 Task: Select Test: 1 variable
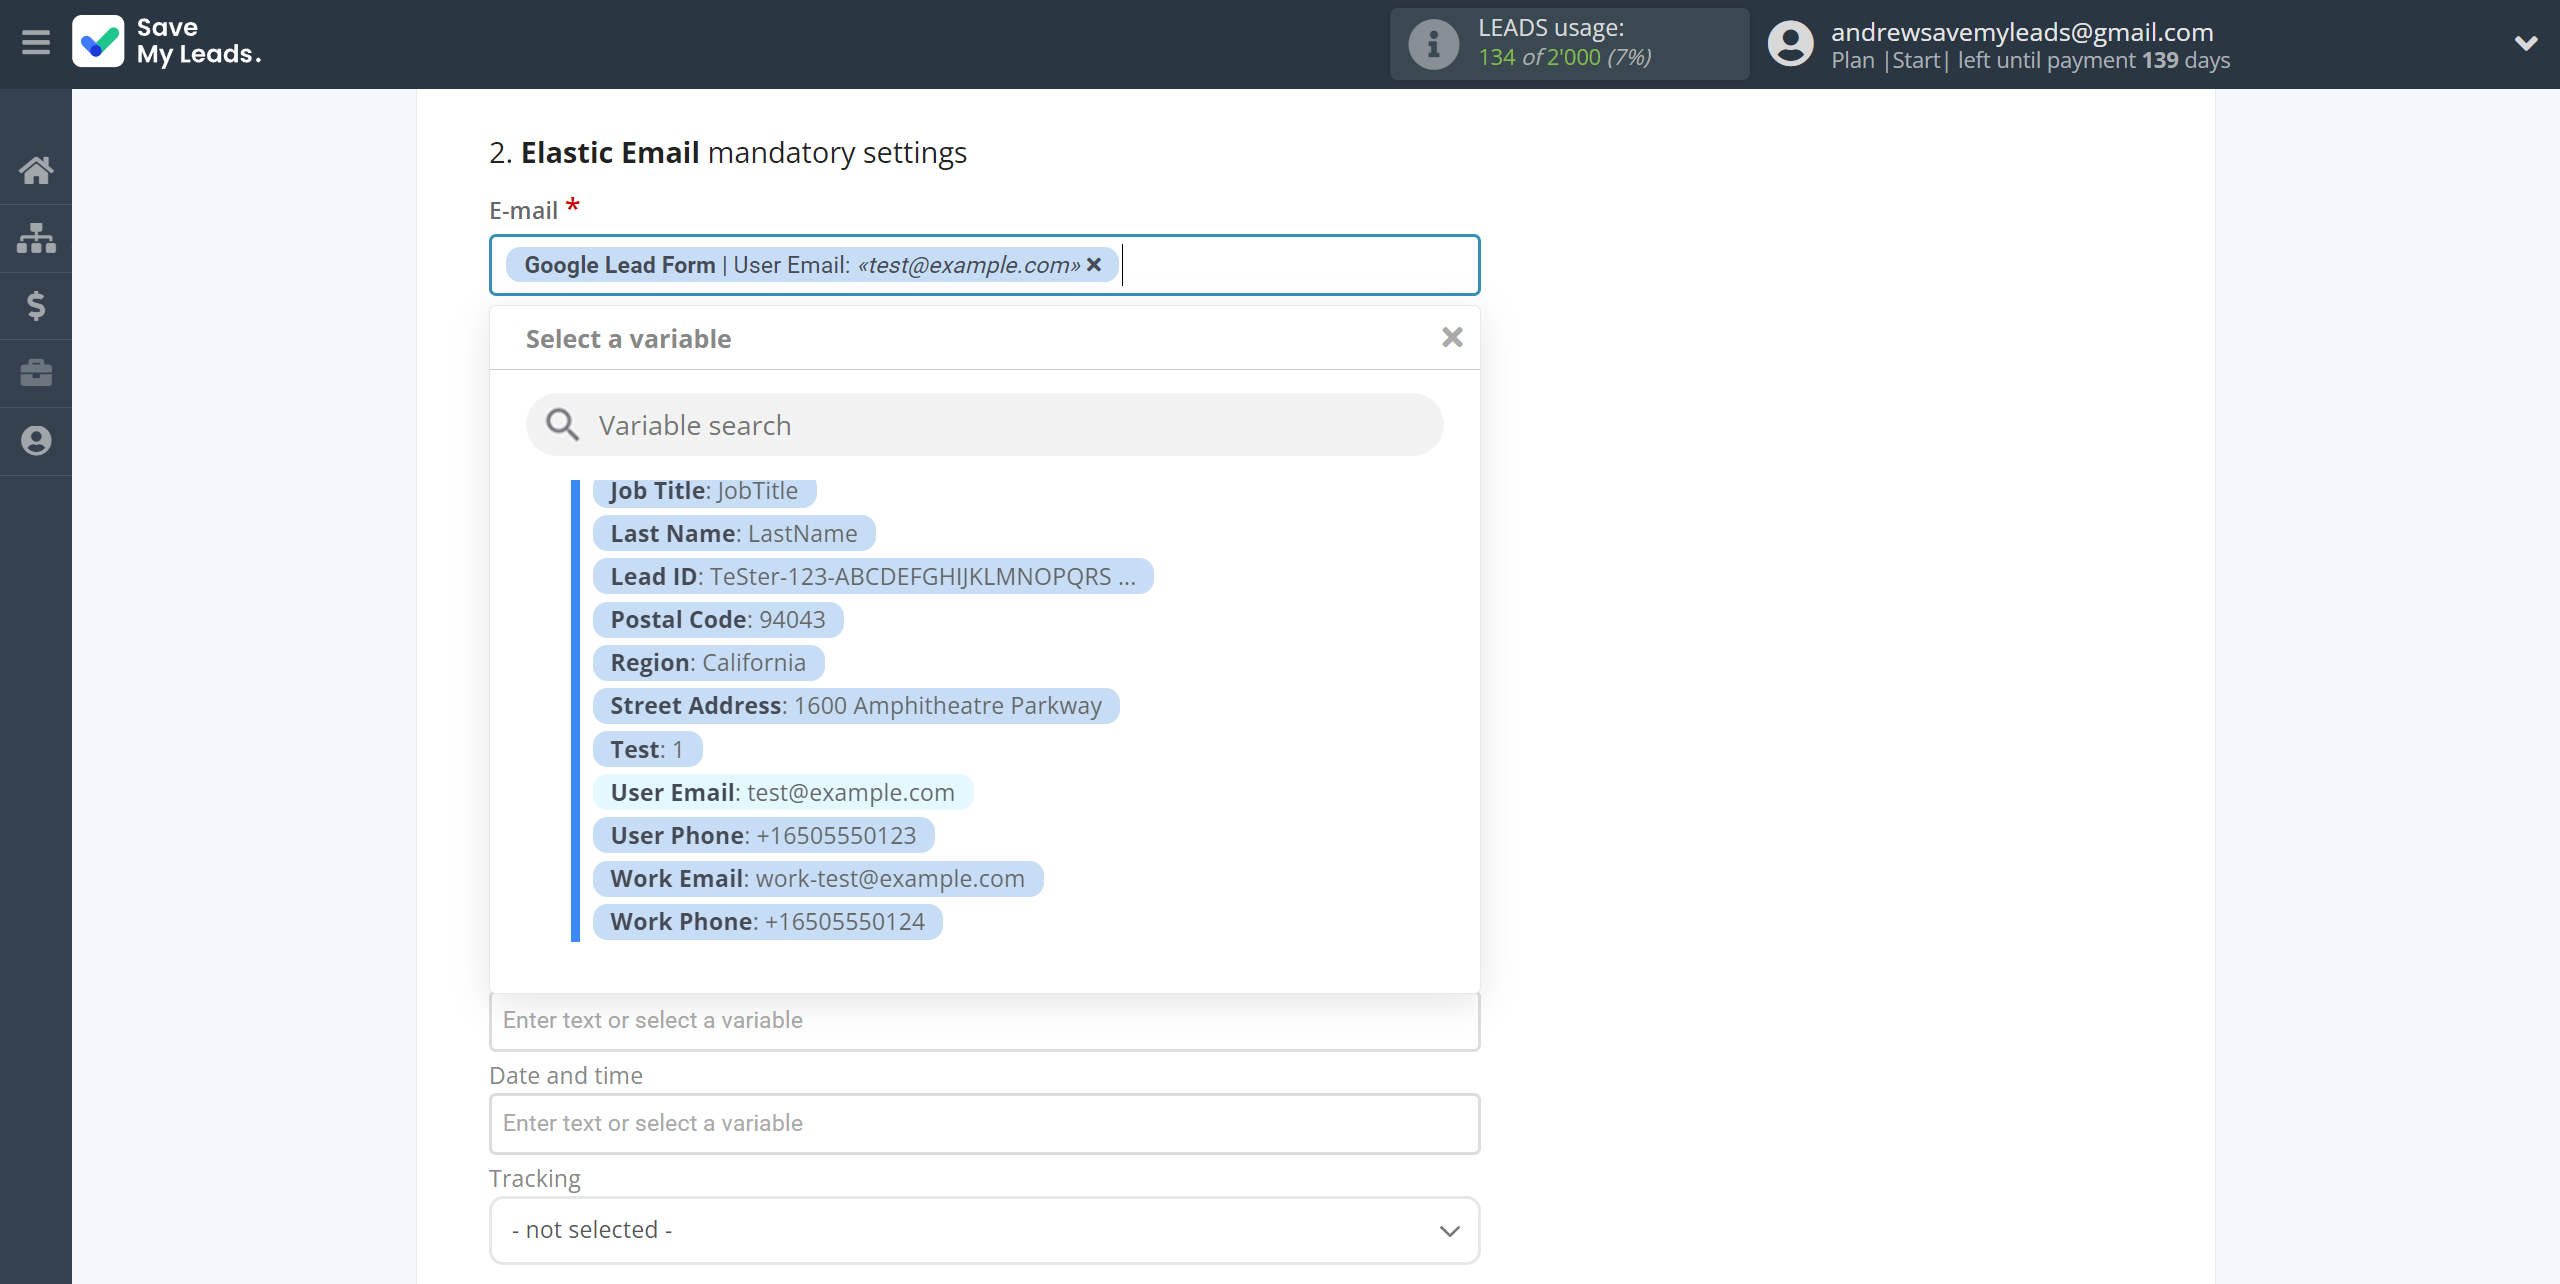click(647, 750)
